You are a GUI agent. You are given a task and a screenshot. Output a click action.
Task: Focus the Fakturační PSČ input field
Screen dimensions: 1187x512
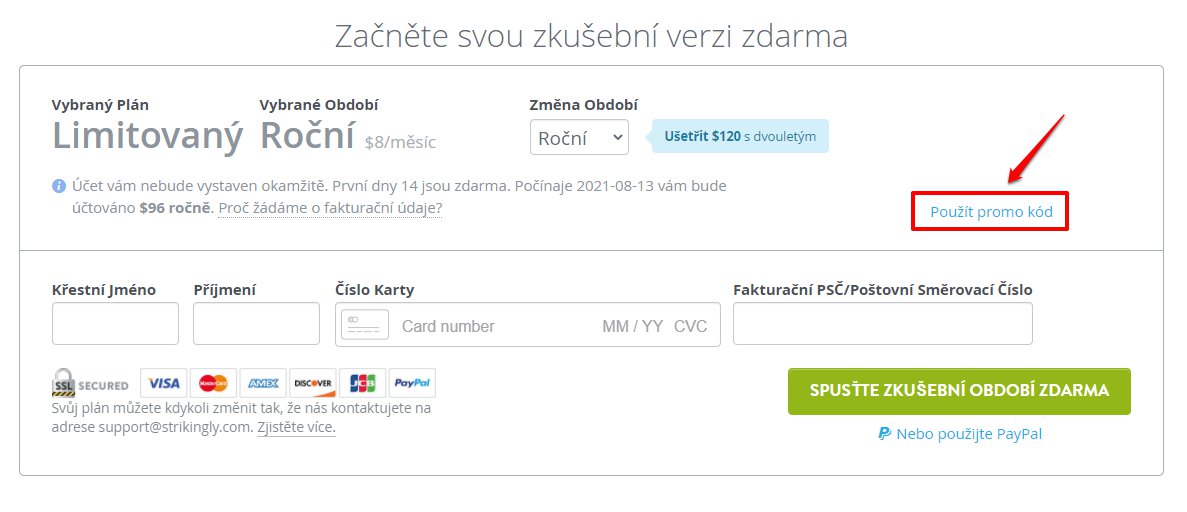(883, 323)
